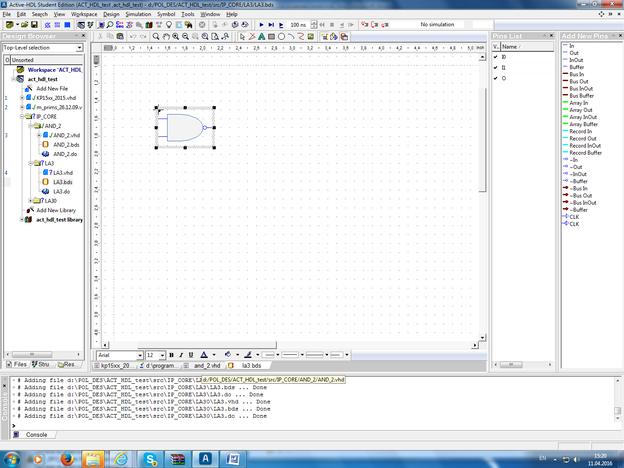The image size is (624, 468).
Task: Click the Italic formatting button
Action: click(181, 355)
